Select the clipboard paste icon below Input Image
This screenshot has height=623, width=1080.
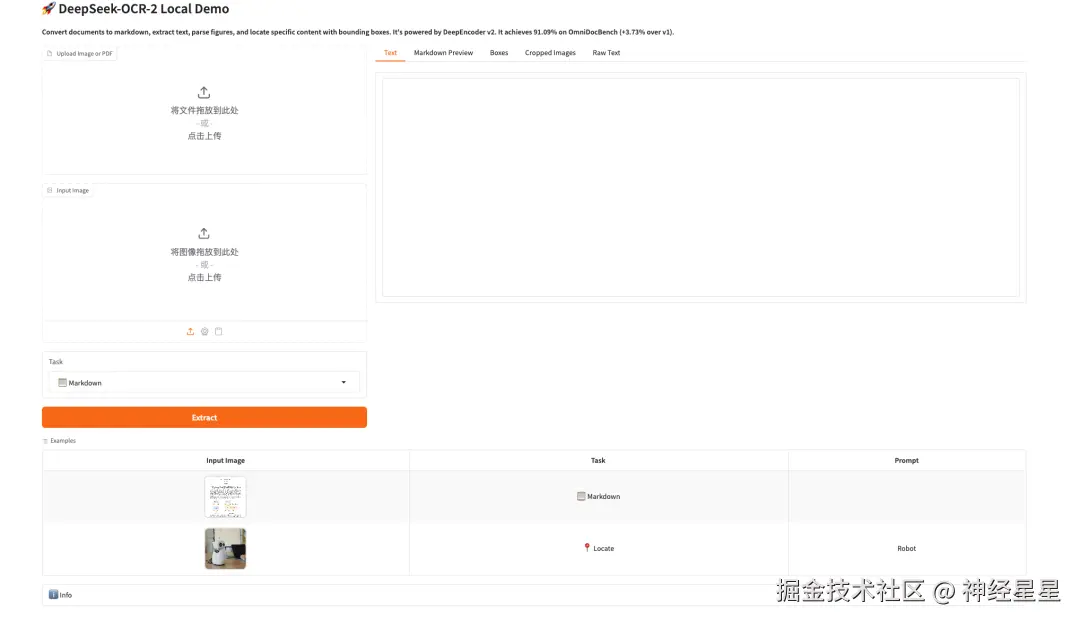tap(218, 332)
